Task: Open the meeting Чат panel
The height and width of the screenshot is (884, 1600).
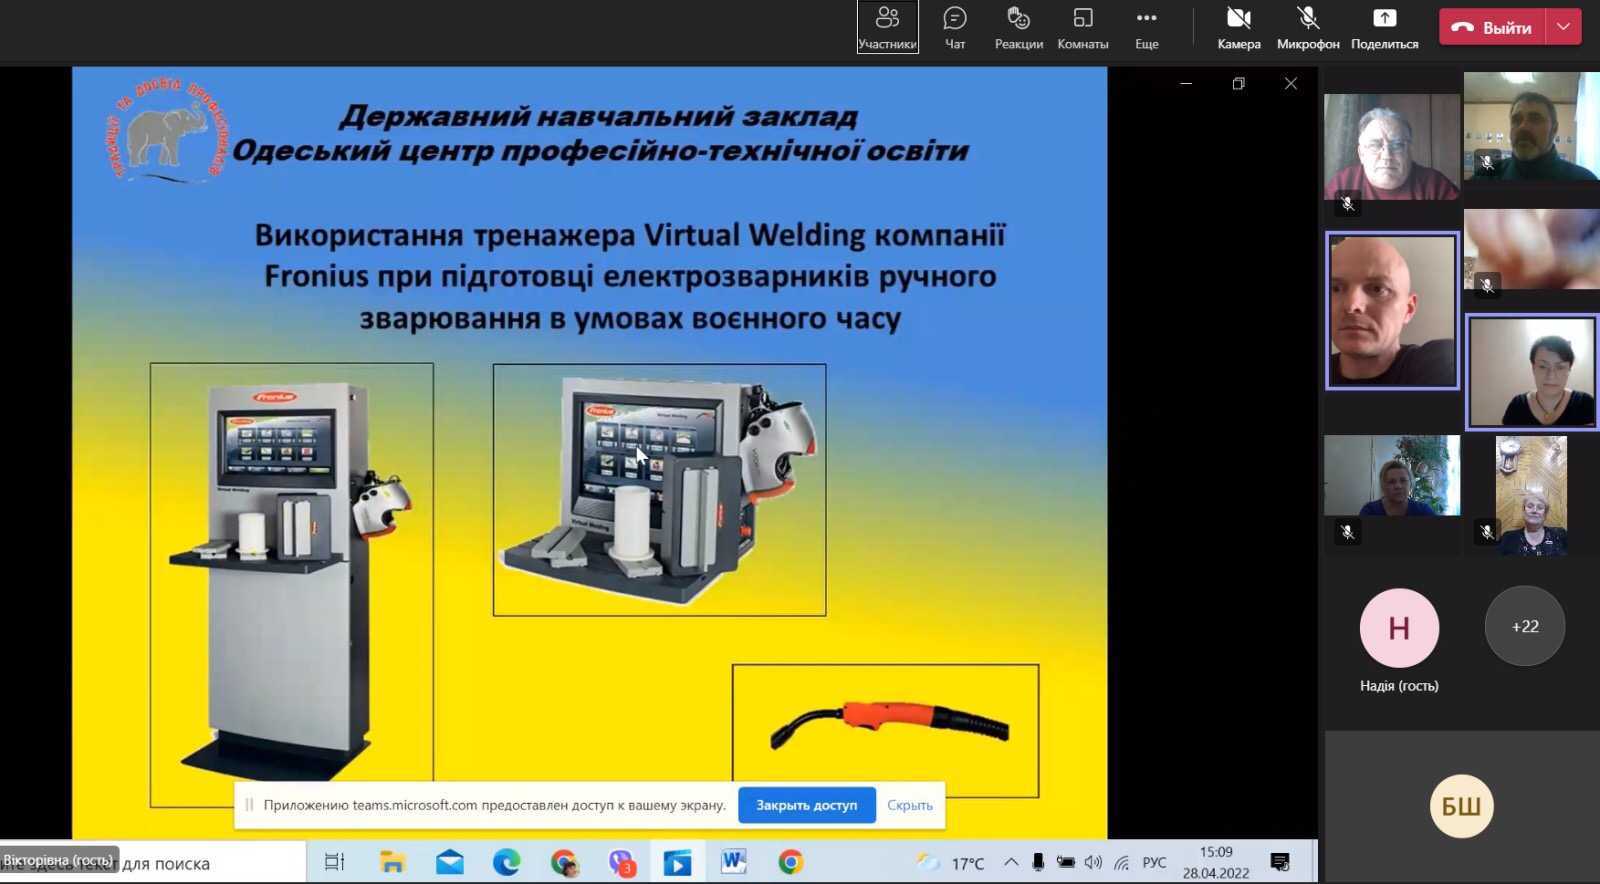Action: click(x=955, y=28)
